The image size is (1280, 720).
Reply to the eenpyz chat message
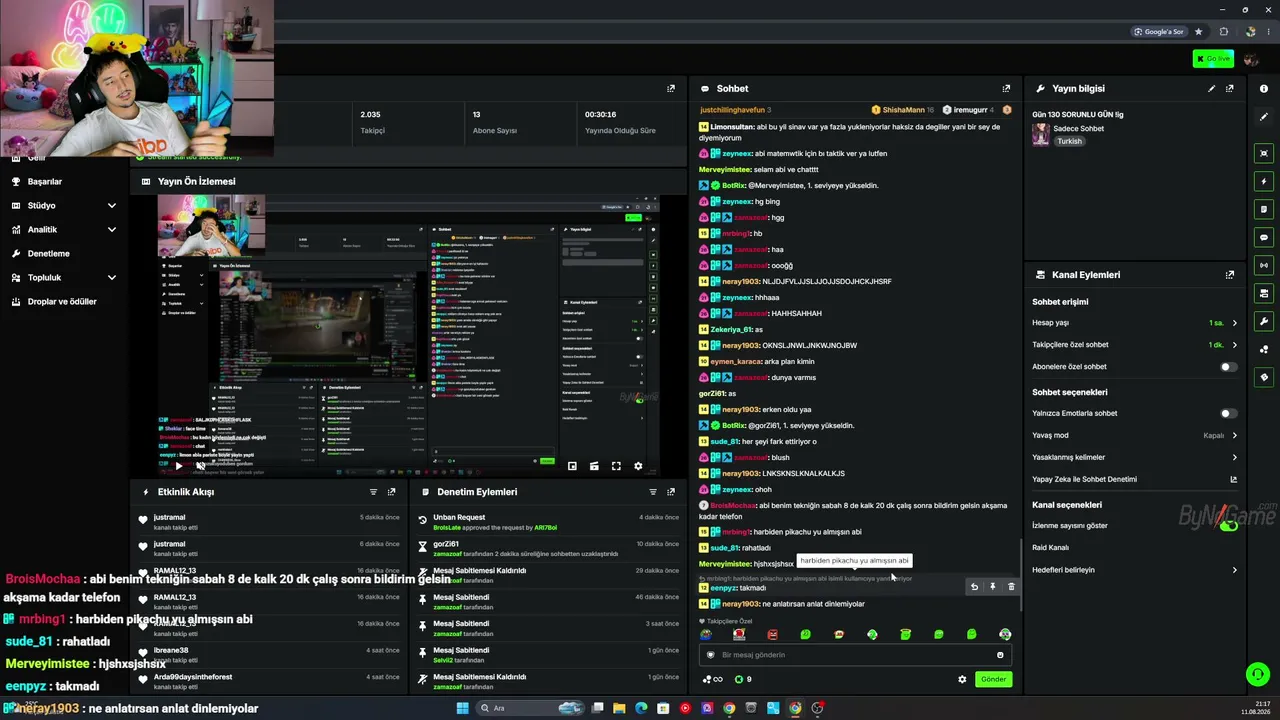click(x=974, y=587)
